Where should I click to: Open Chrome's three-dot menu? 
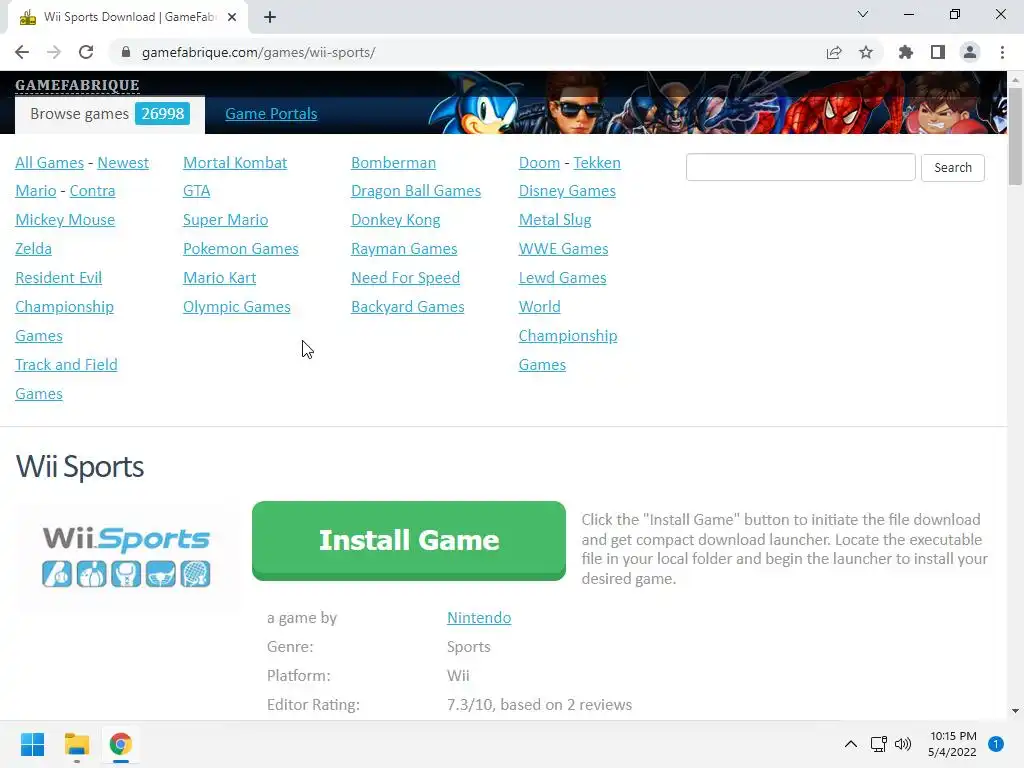click(1002, 52)
